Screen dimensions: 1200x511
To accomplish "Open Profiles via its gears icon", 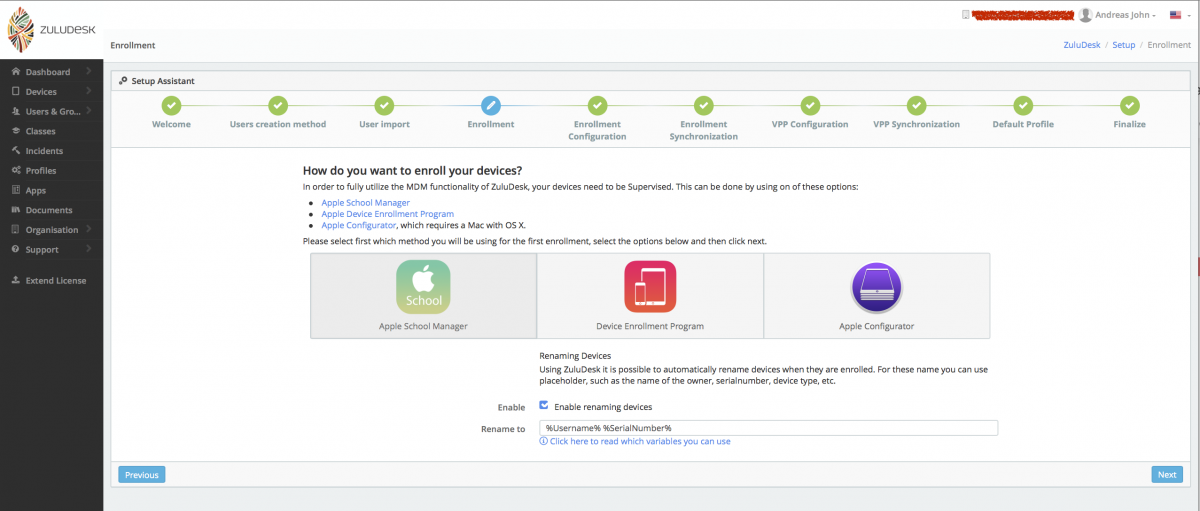I will point(16,171).
